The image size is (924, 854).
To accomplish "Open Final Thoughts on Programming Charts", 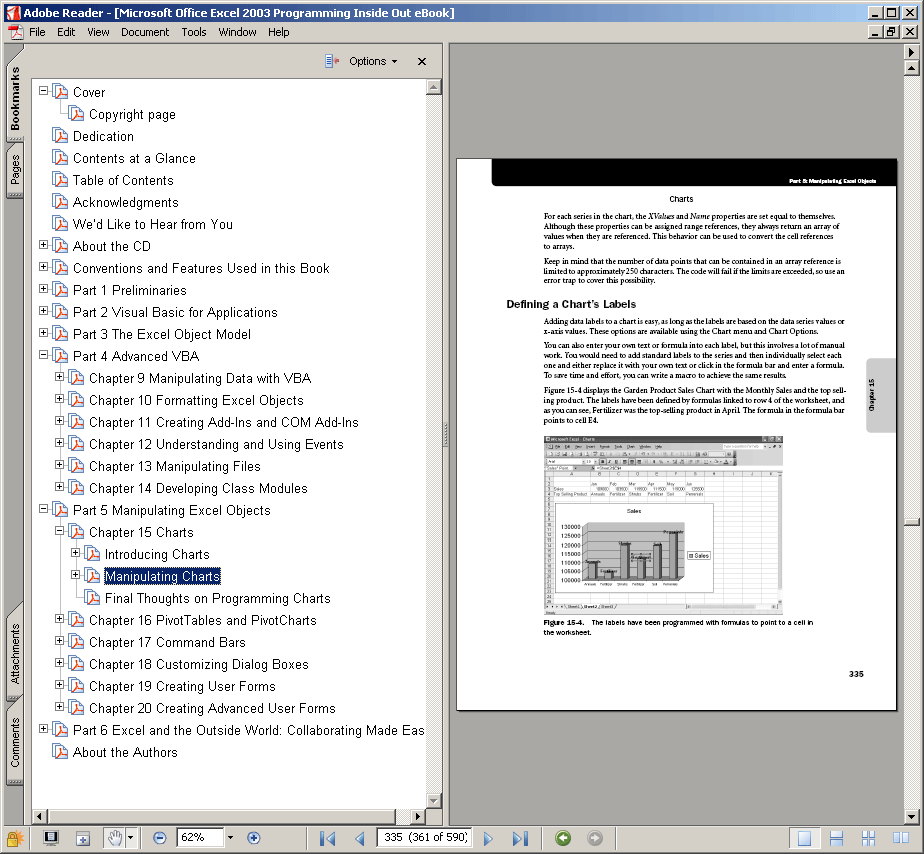I will point(217,598).
